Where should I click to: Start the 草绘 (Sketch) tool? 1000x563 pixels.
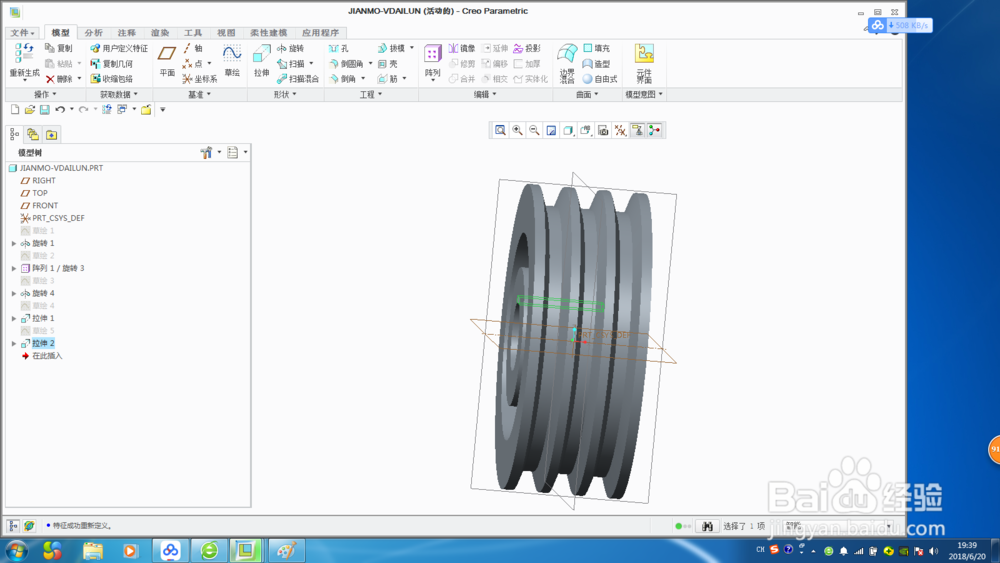(232, 62)
